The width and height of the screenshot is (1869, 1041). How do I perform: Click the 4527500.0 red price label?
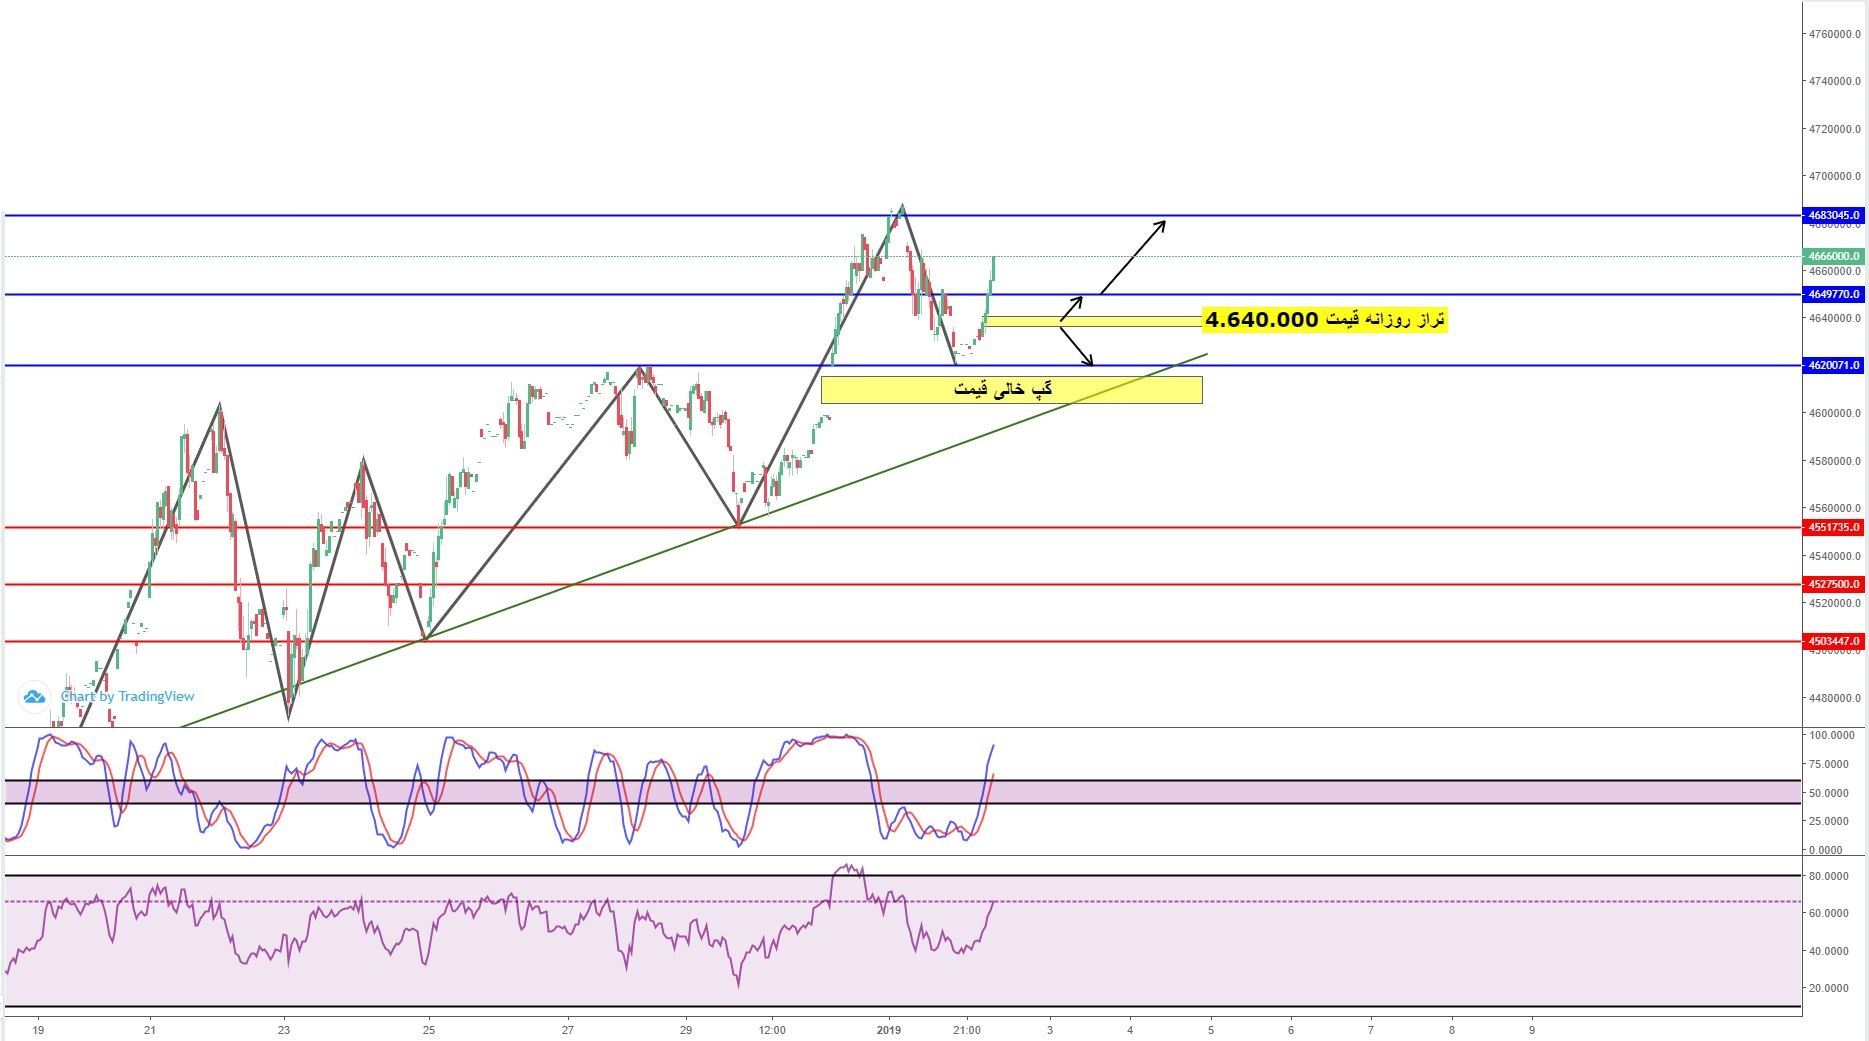coord(1833,584)
